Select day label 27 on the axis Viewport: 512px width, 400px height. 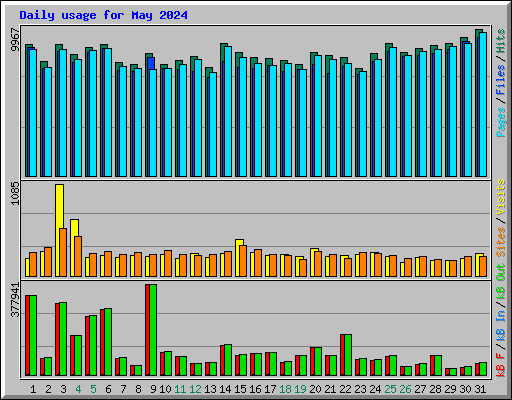point(420,389)
